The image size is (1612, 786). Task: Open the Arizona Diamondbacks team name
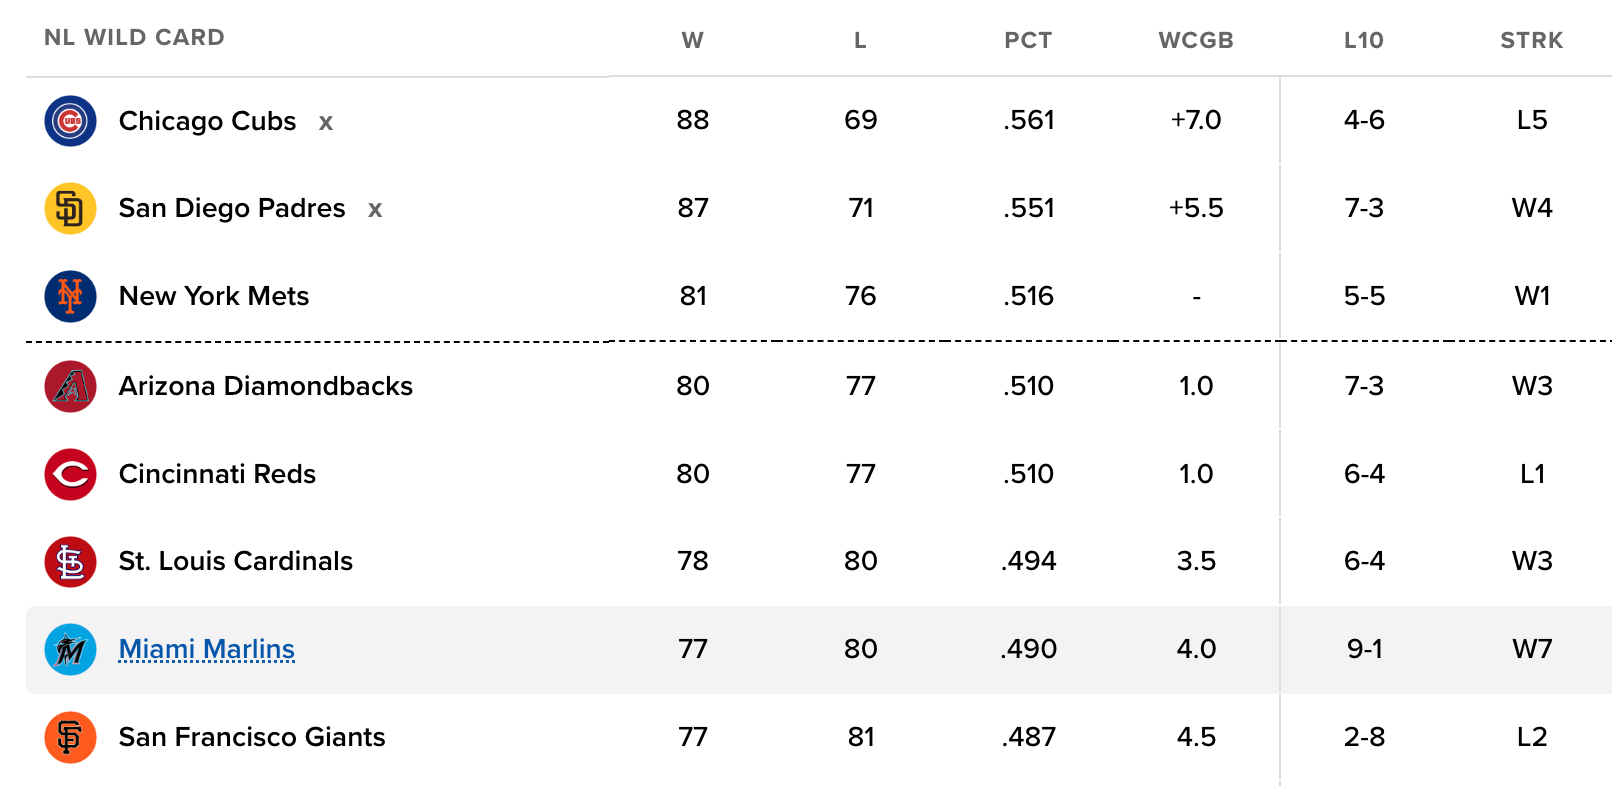click(x=265, y=386)
